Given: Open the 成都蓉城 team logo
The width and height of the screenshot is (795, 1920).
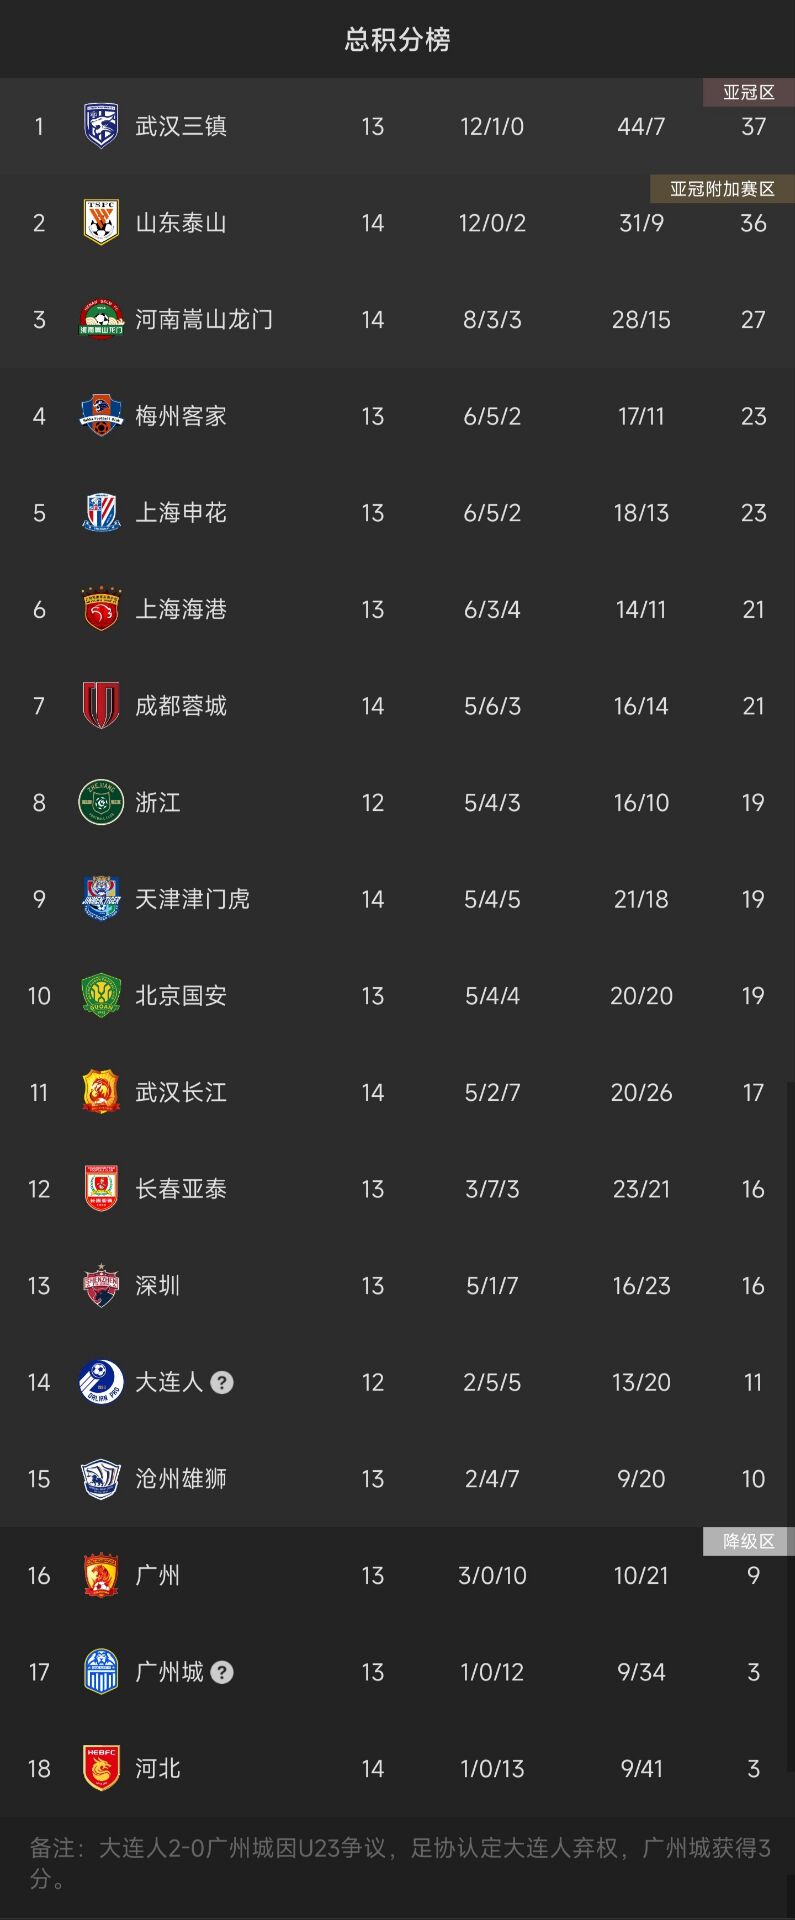Looking at the screenshot, I should (101, 706).
